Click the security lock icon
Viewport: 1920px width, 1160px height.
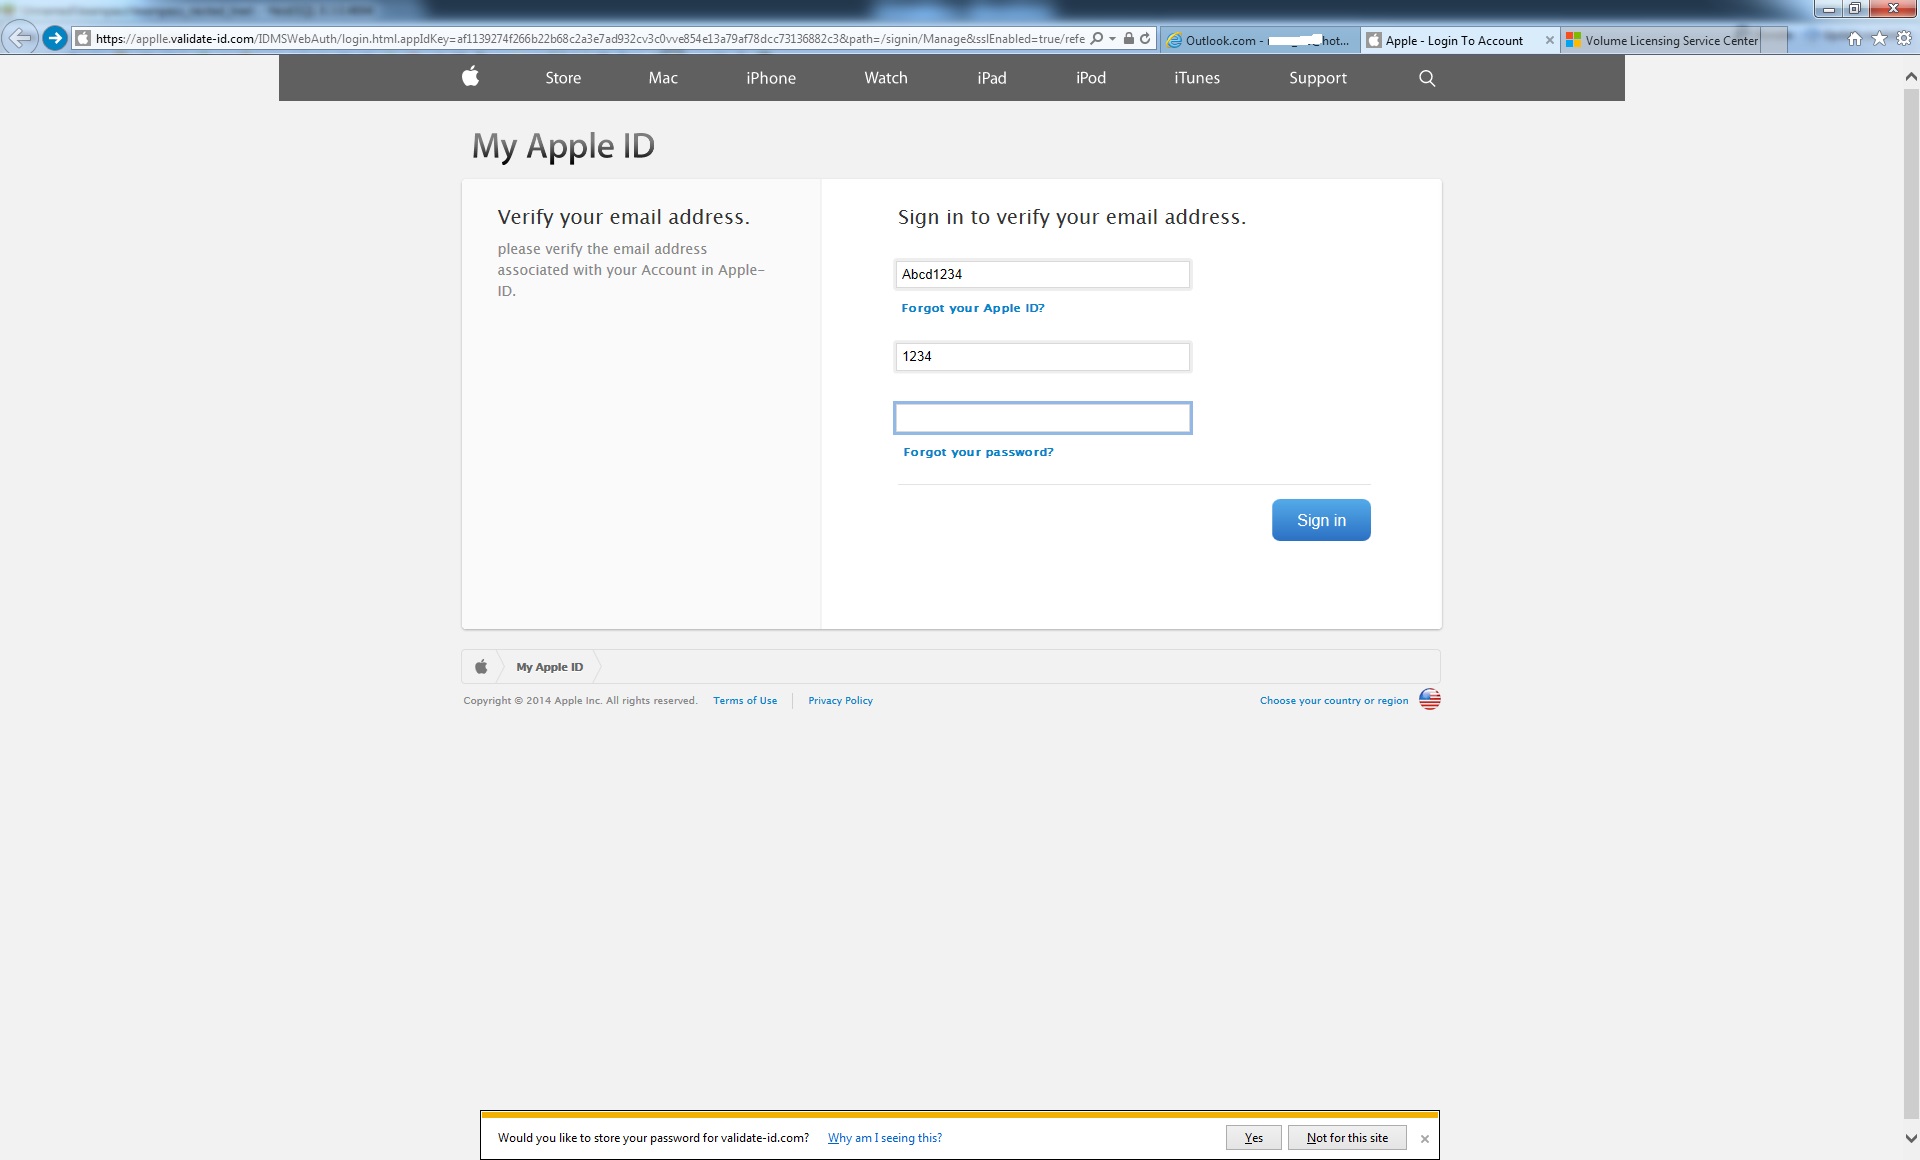(1128, 39)
